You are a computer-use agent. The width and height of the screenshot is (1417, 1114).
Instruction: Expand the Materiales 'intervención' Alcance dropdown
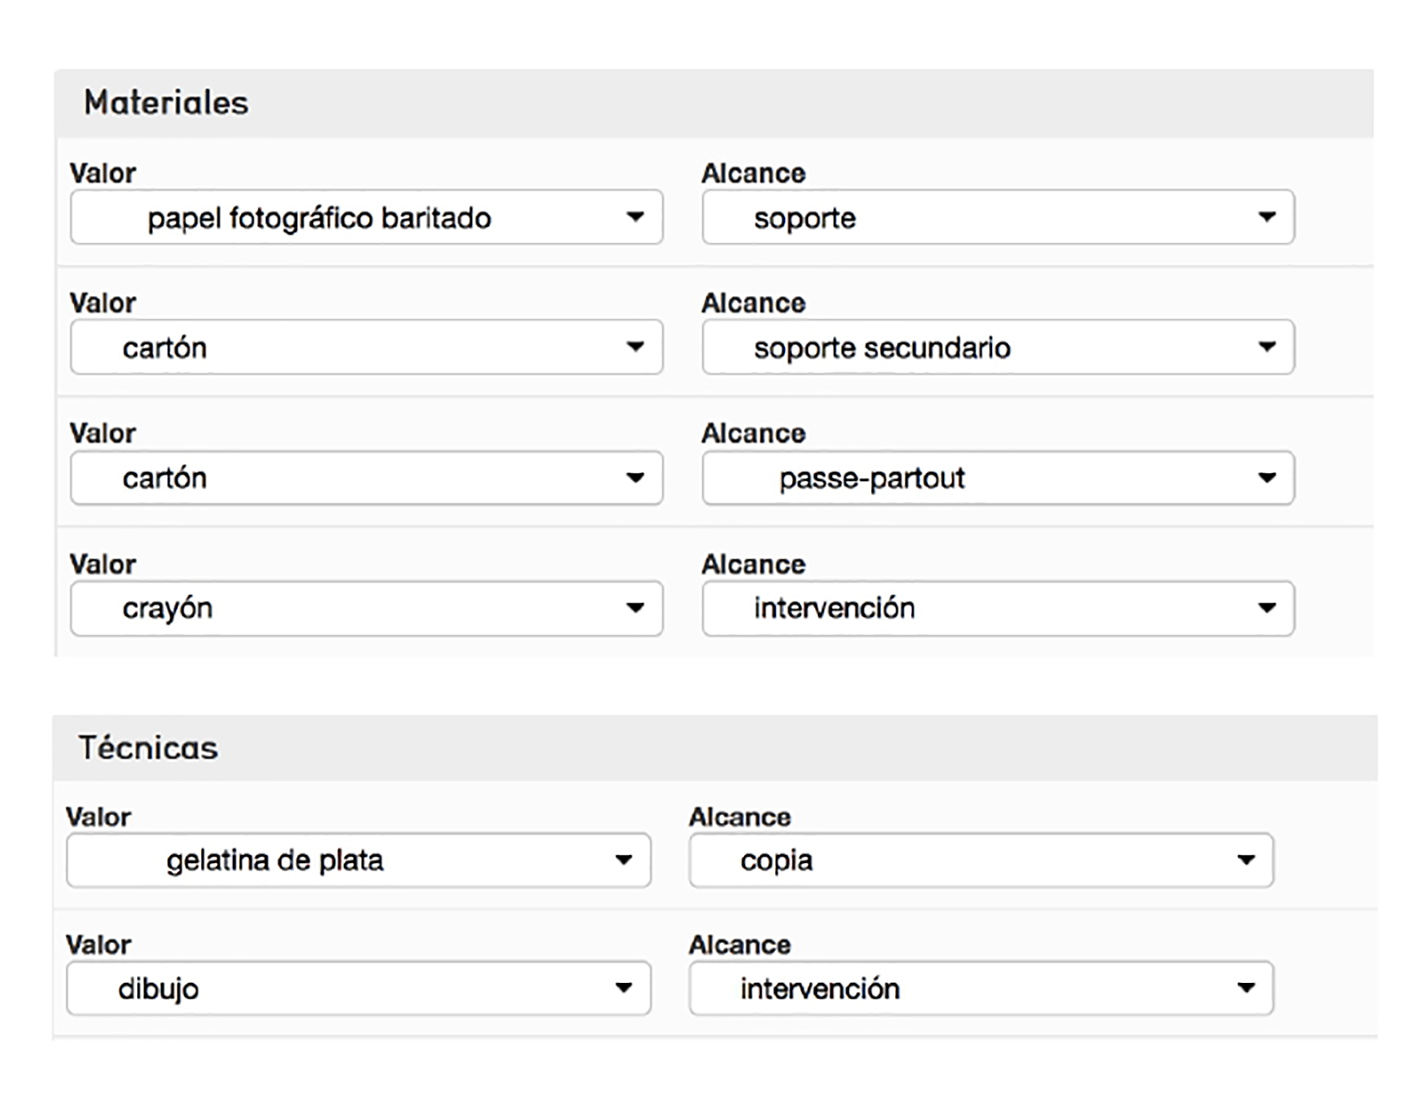(997, 608)
